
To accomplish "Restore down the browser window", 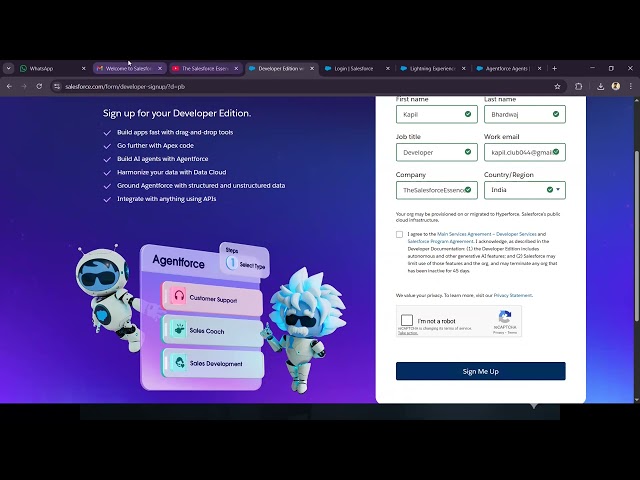I will tap(611, 68).
